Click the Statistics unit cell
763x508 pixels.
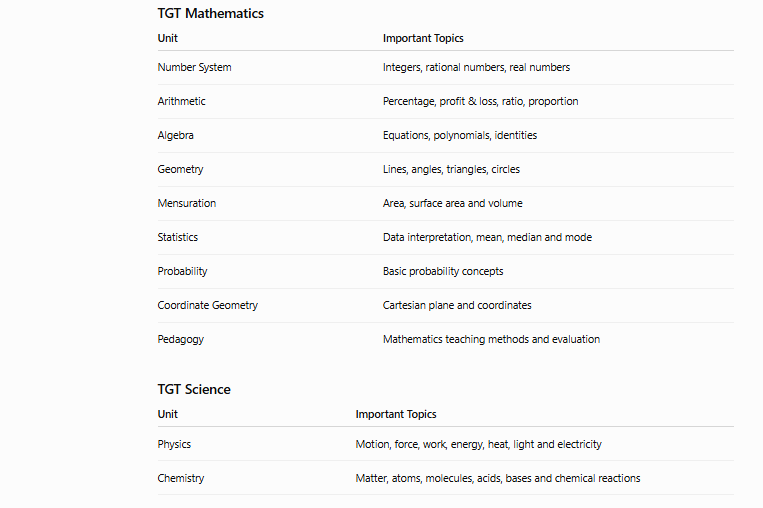(178, 237)
